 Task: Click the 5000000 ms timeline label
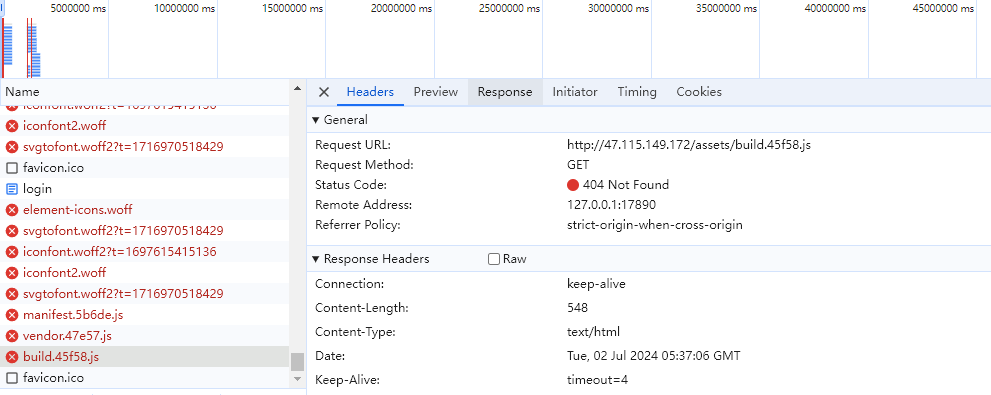click(78, 9)
